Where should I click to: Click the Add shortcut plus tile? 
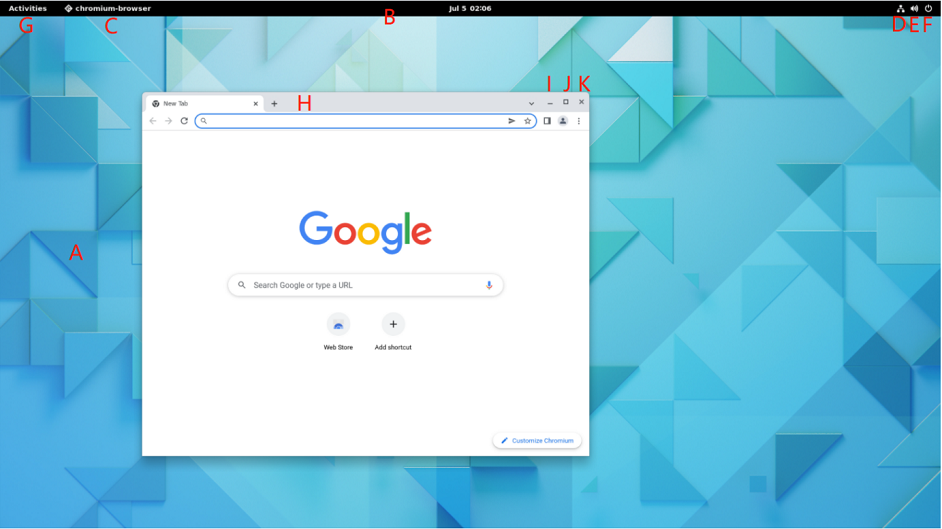point(393,324)
